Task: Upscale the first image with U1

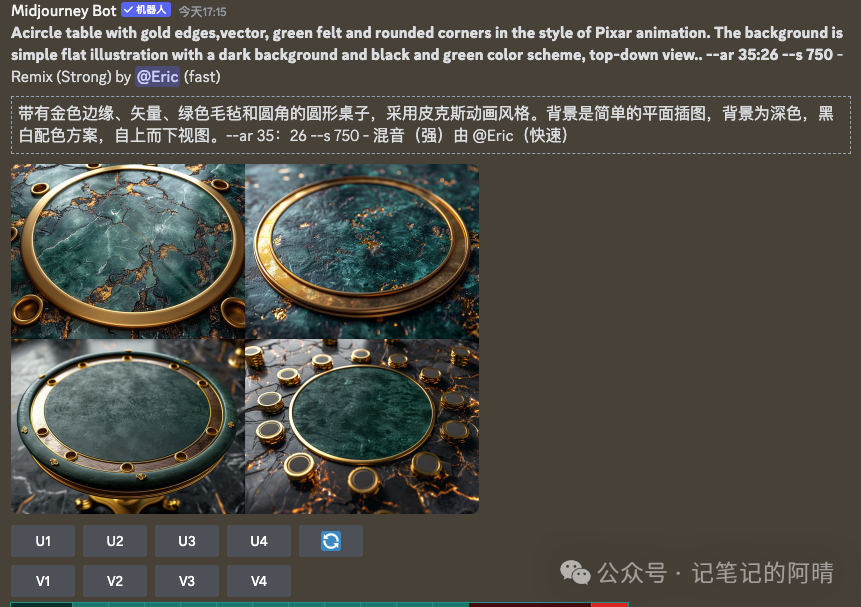Action: pos(43,541)
